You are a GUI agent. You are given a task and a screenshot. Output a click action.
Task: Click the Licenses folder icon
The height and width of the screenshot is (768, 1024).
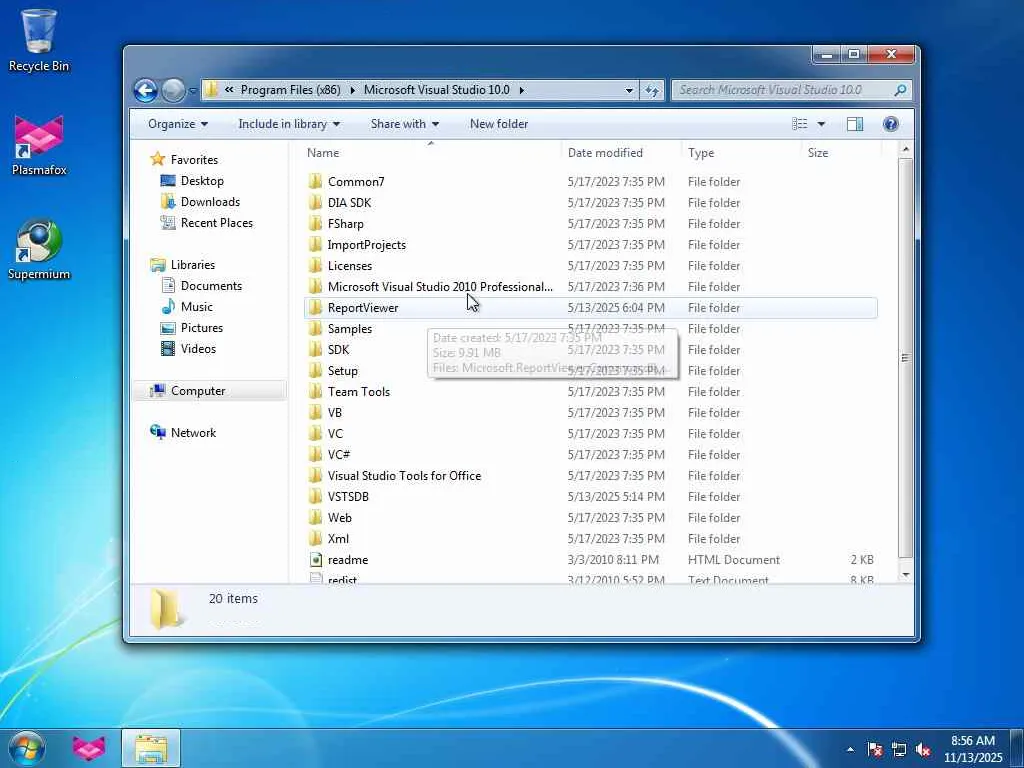315,265
